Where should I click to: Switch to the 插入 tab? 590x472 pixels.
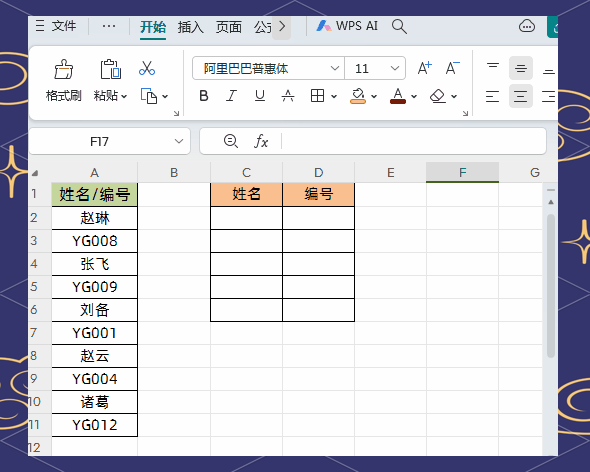click(190, 27)
